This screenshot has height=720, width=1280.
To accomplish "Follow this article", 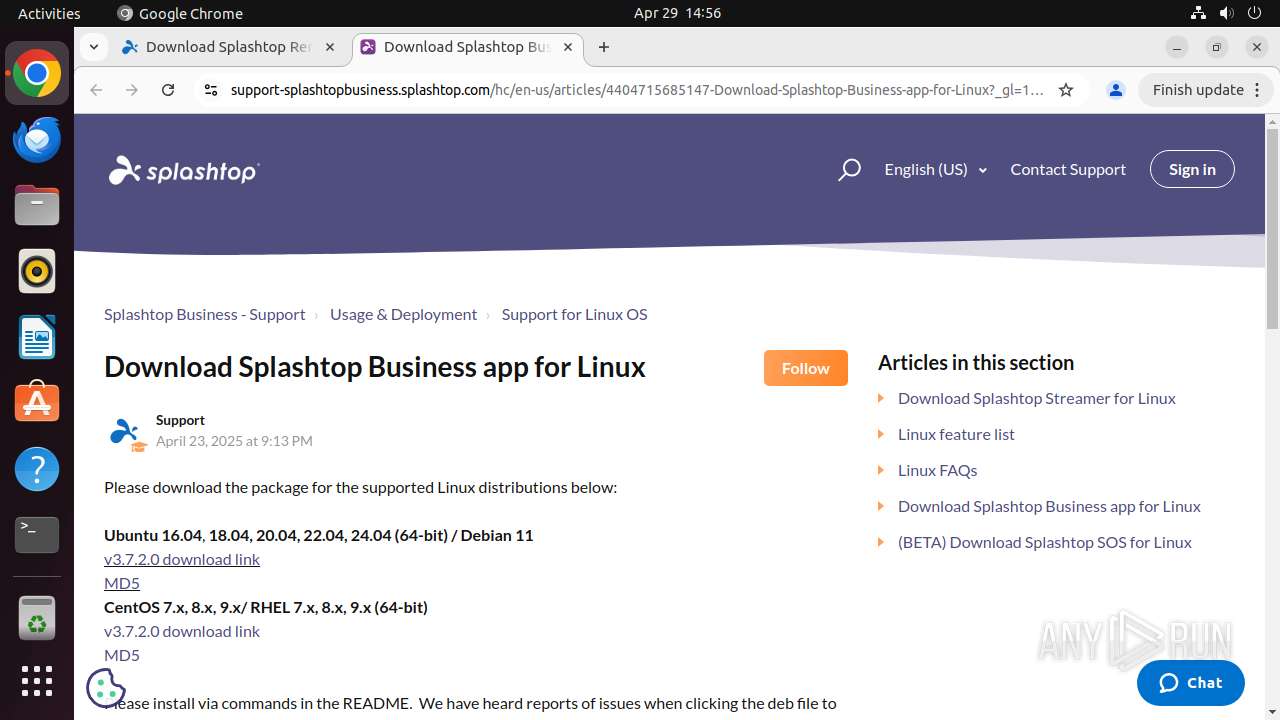I will click(806, 368).
